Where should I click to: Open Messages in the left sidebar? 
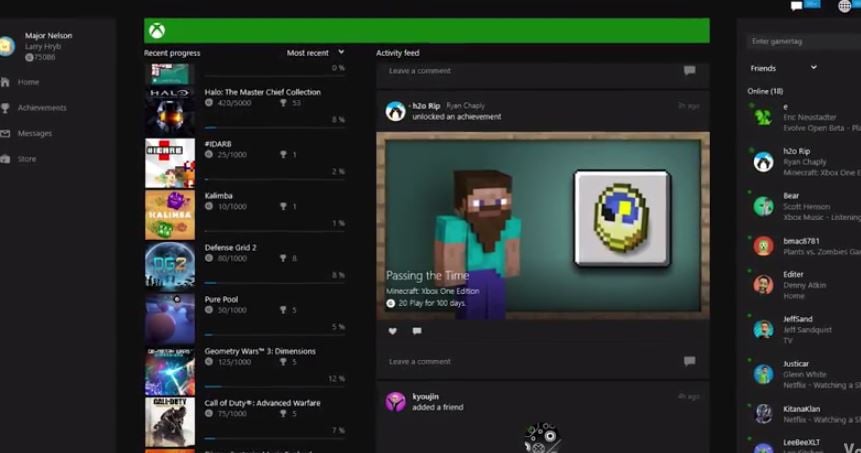(35, 133)
